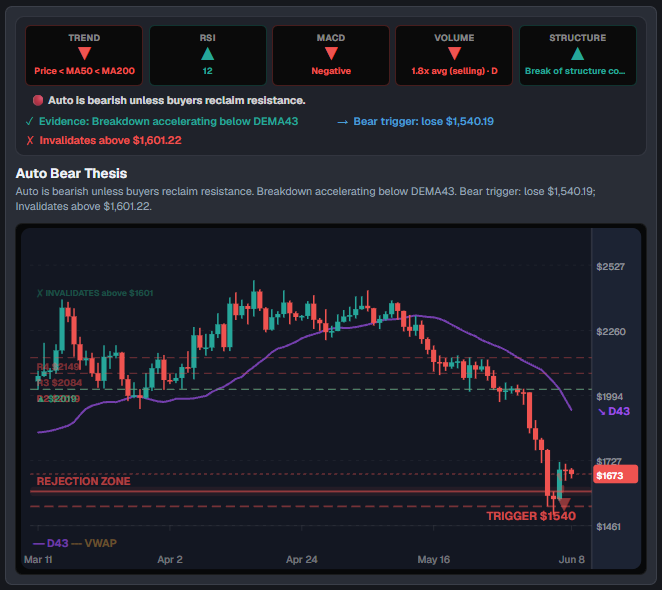Click 'Invalidates above $1,601.22' line
Image resolution: width=662 pixels, height=590 pixels.
coord(111,140)
